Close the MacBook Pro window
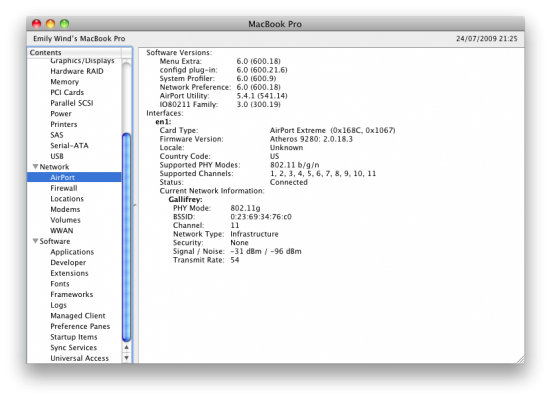This screenshot has width=551, height=400. (37, 24)
